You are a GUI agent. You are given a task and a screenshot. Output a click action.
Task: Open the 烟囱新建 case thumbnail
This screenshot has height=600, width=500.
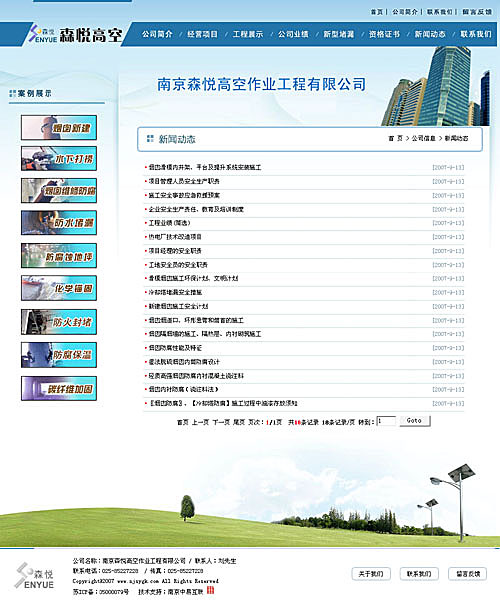click(59, 127)
